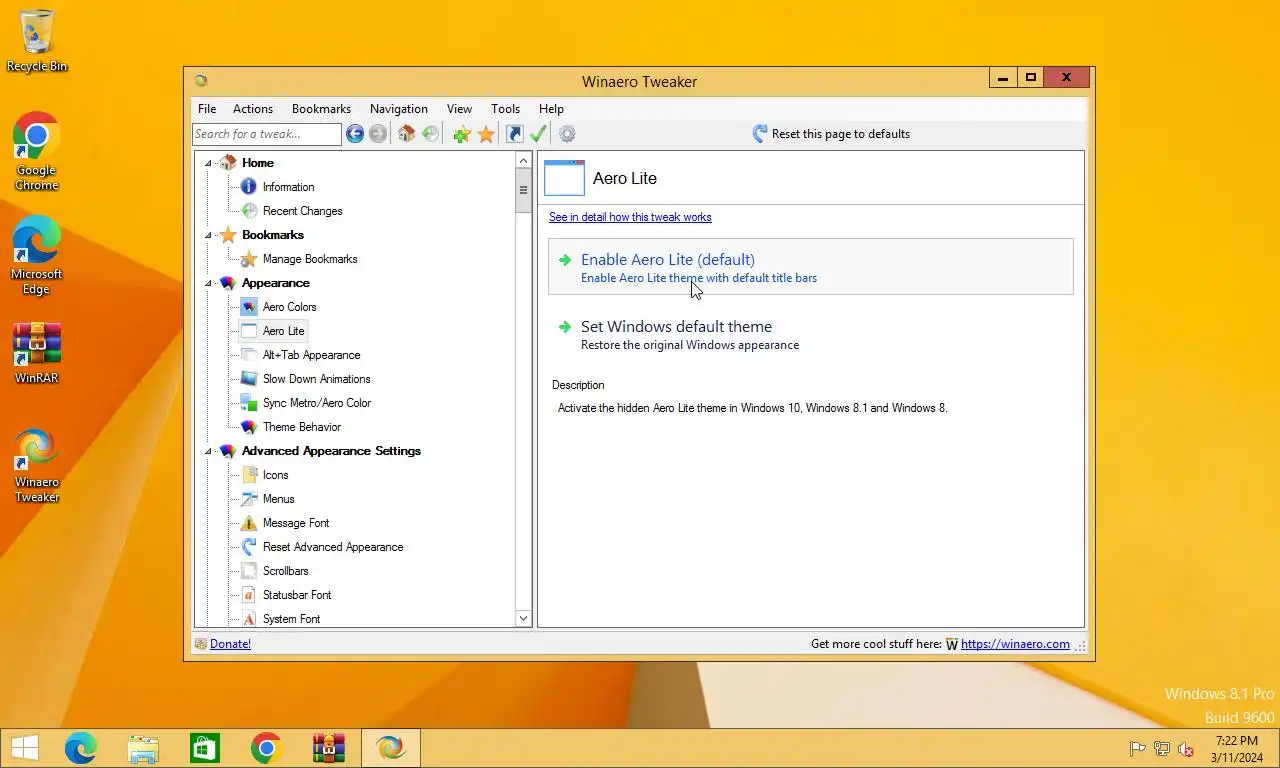Open File Explorer from the taskbar
Screen dimensions: 1280x768
click(x=143, y=748)
